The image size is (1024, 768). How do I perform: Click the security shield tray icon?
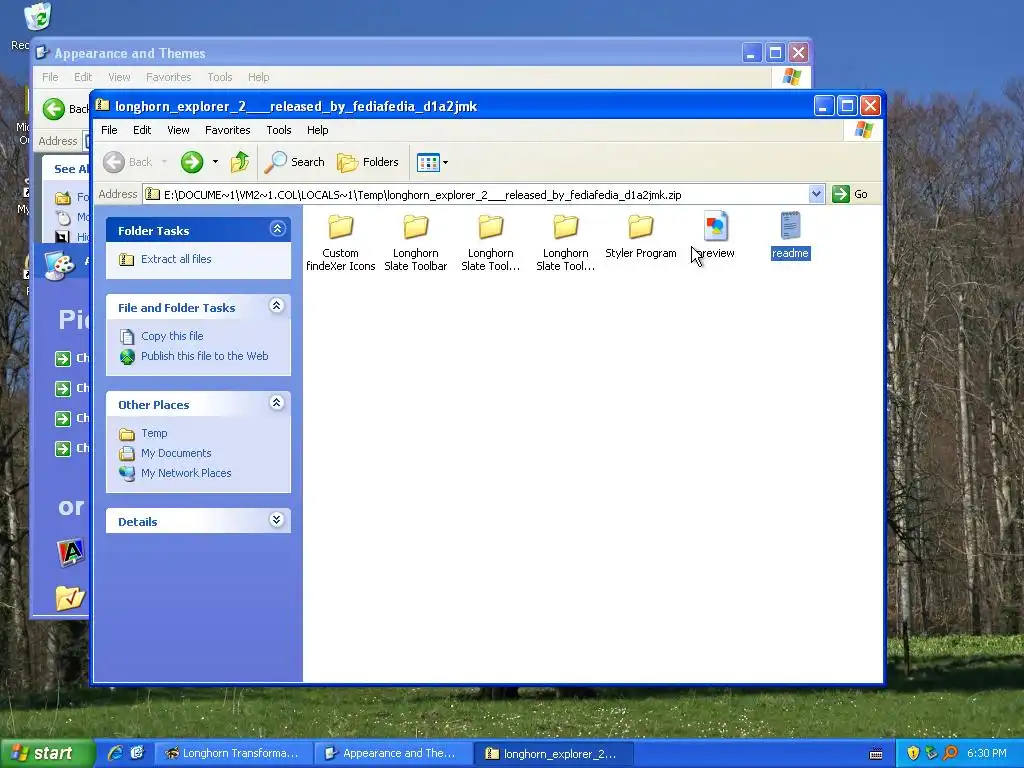(913, 754)
